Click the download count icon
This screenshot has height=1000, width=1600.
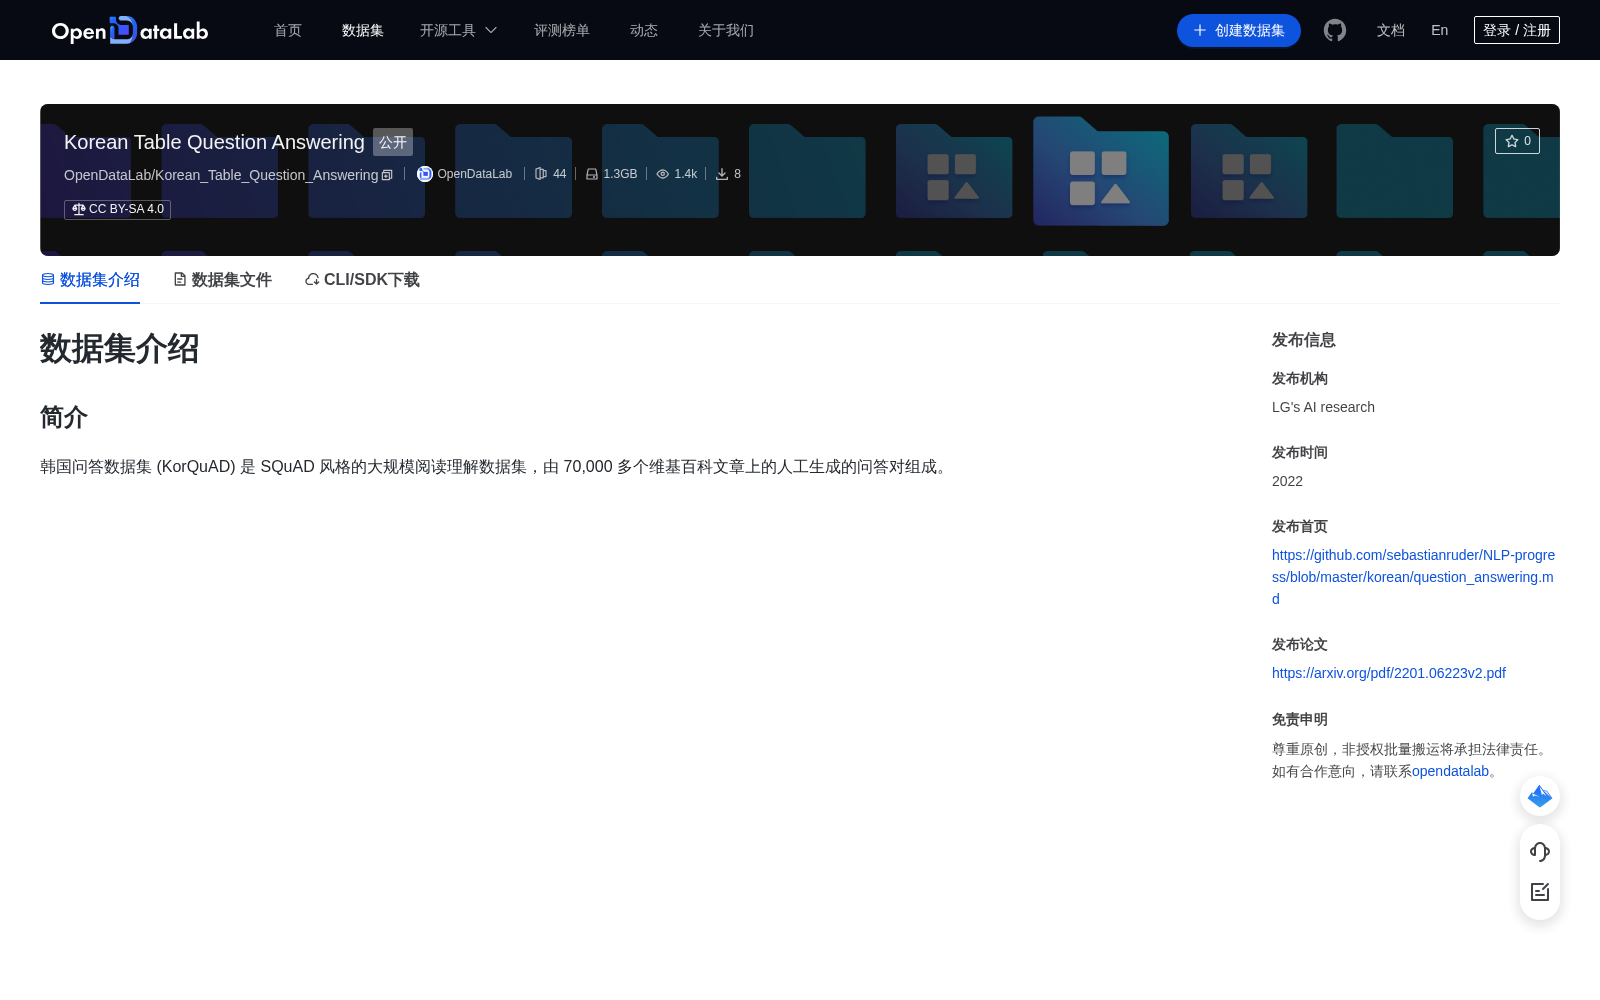[x=722, y=174]
